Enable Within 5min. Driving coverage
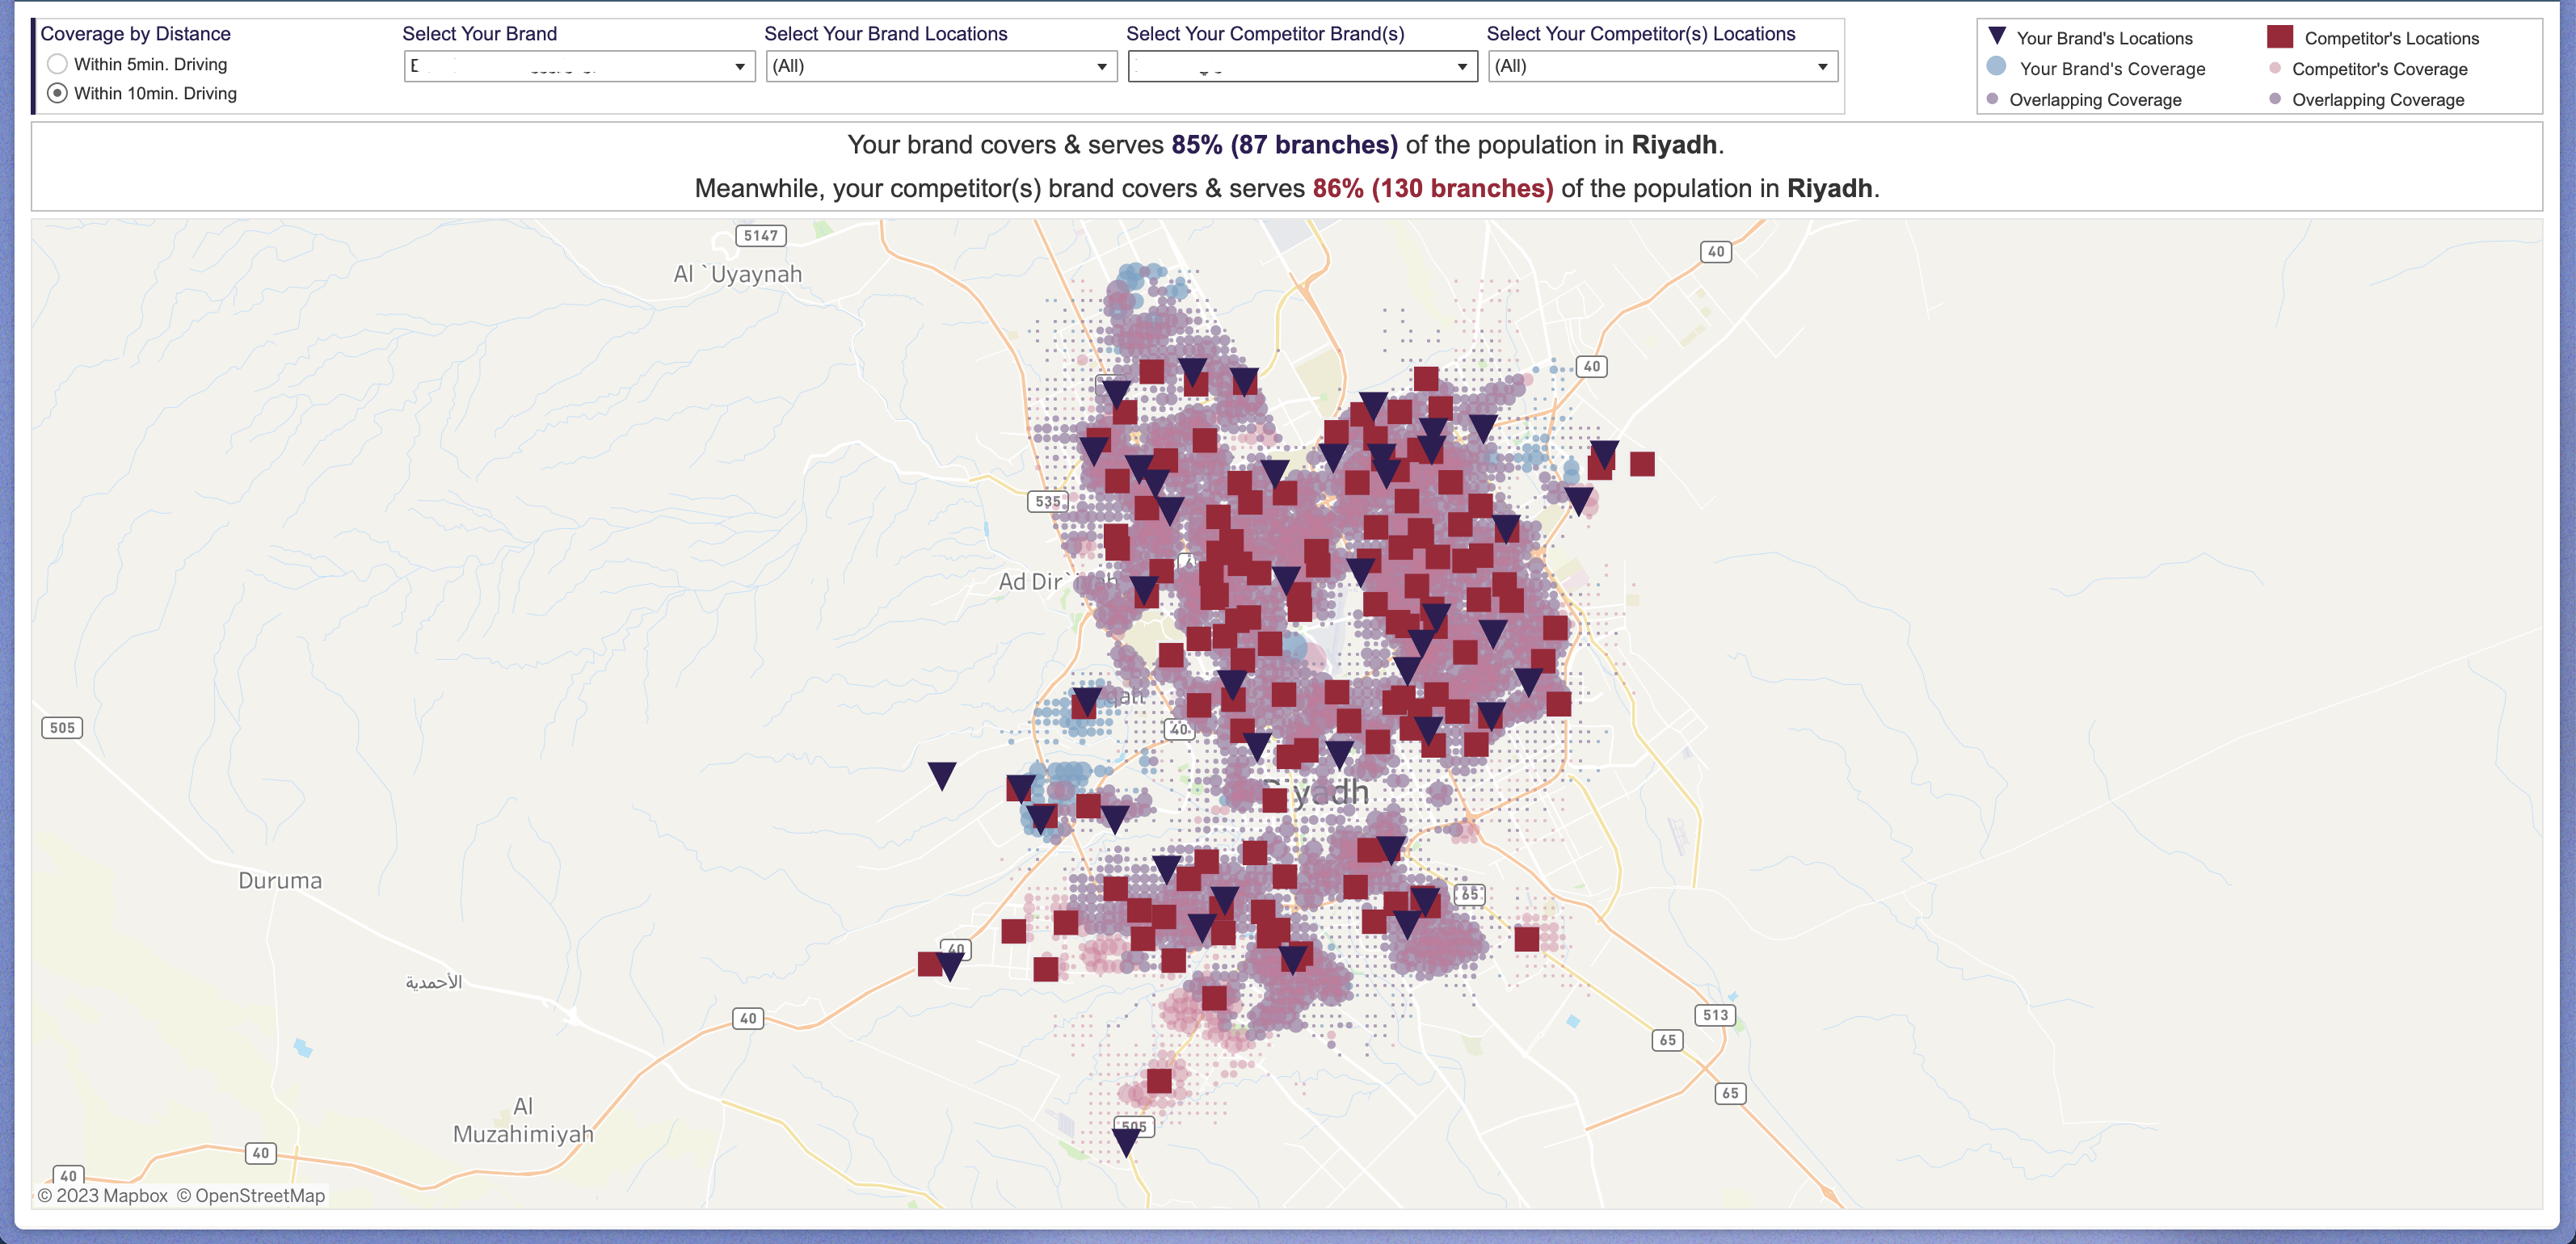Viewport: 2576px width, 1244px height. [x=57, y=63]
